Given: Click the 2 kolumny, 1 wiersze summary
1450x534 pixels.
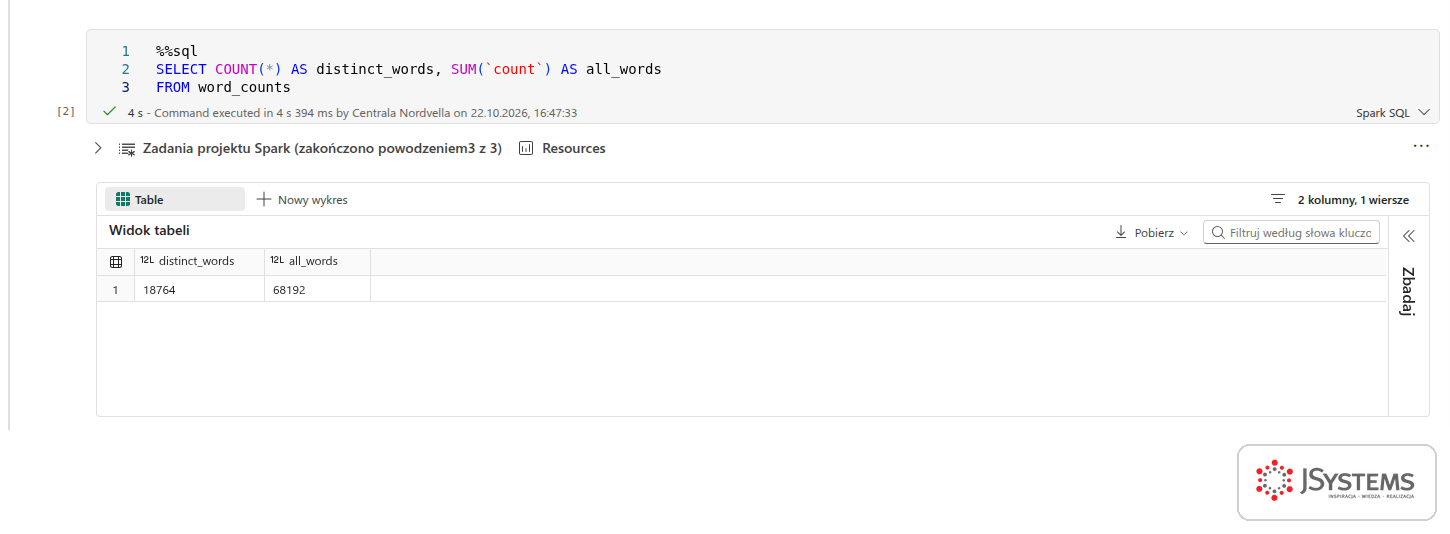Looking at the screenshot, I should pos(1353,200).
